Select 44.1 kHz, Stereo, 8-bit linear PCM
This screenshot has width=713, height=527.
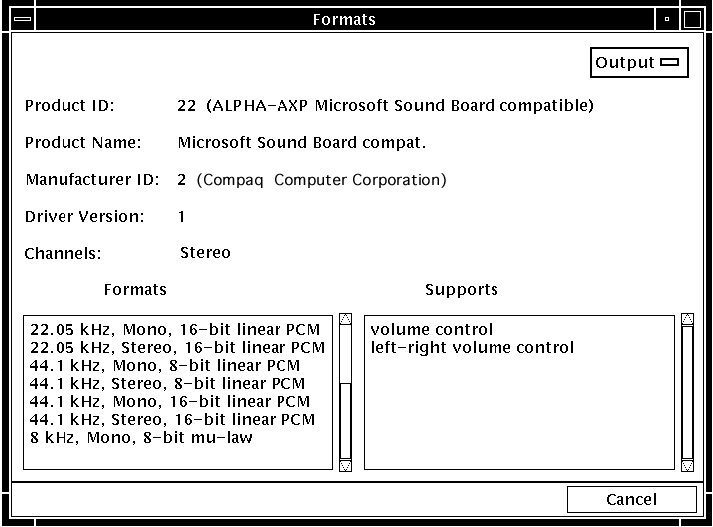click(167, 383)
